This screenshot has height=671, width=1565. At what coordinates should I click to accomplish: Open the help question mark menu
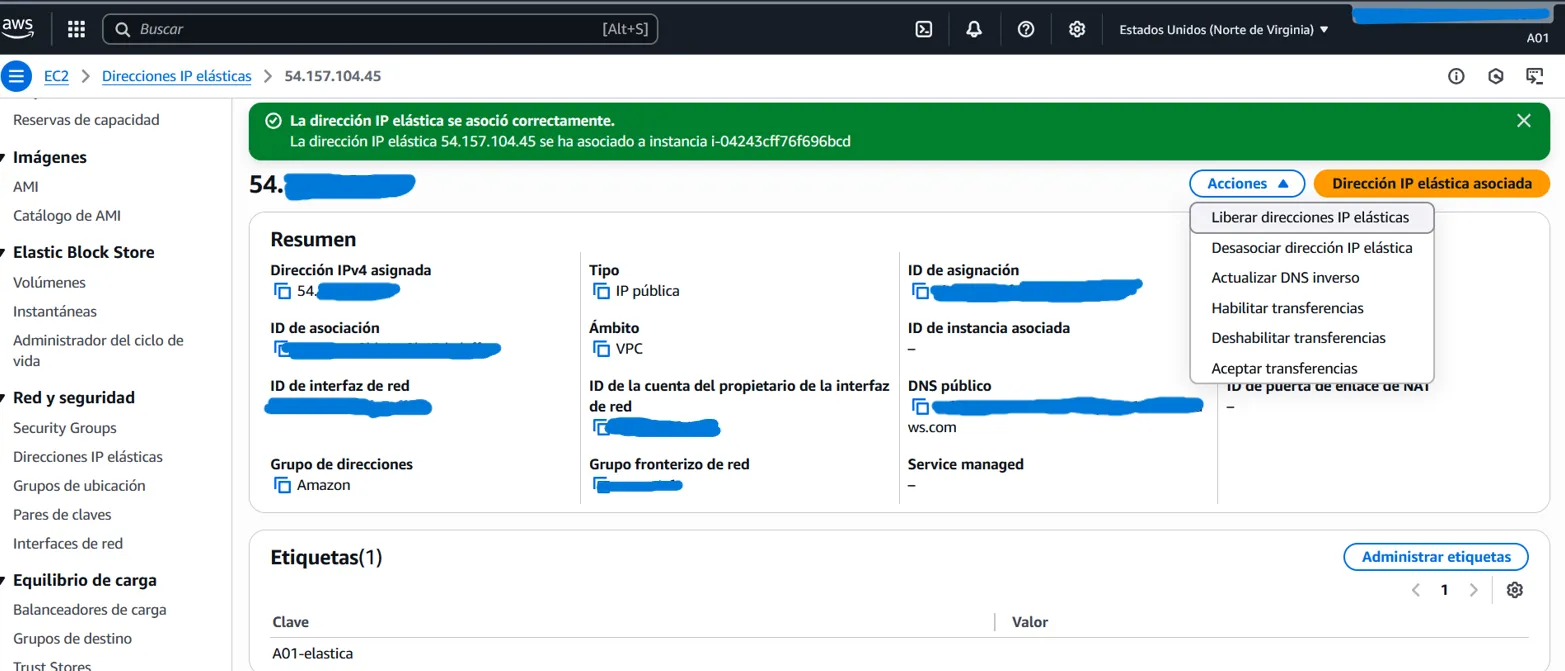1025,30
